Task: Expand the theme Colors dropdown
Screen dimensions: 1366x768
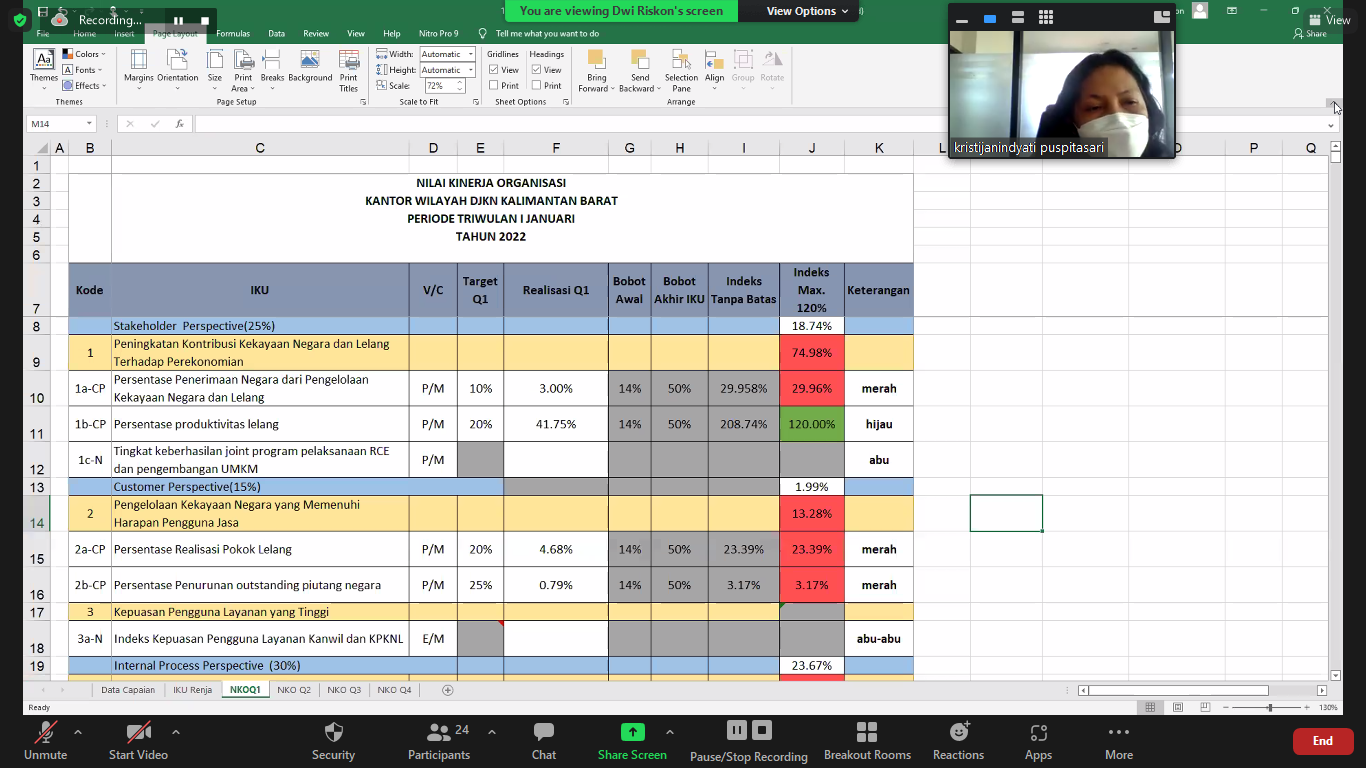Action: tap(84, 54)
